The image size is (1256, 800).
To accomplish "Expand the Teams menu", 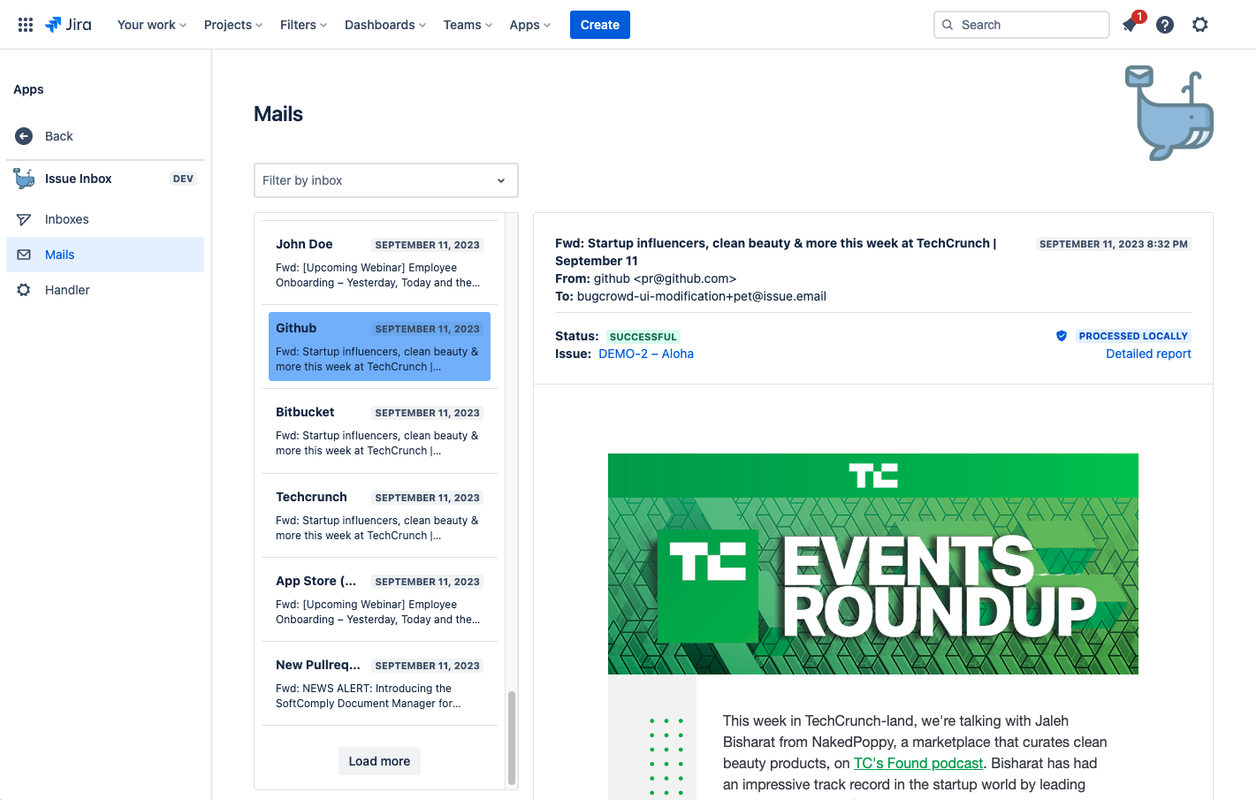I will coord(468,25).
